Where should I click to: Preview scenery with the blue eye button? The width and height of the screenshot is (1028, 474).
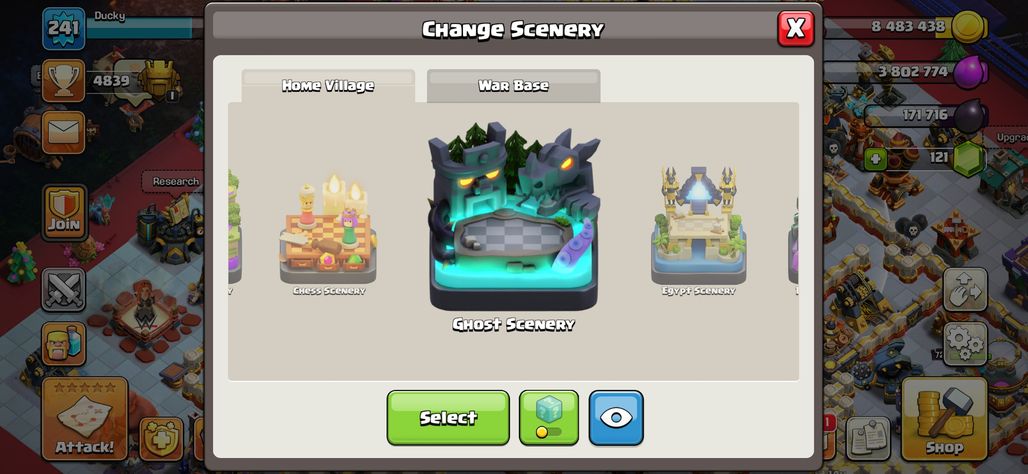tap(616, 418)
